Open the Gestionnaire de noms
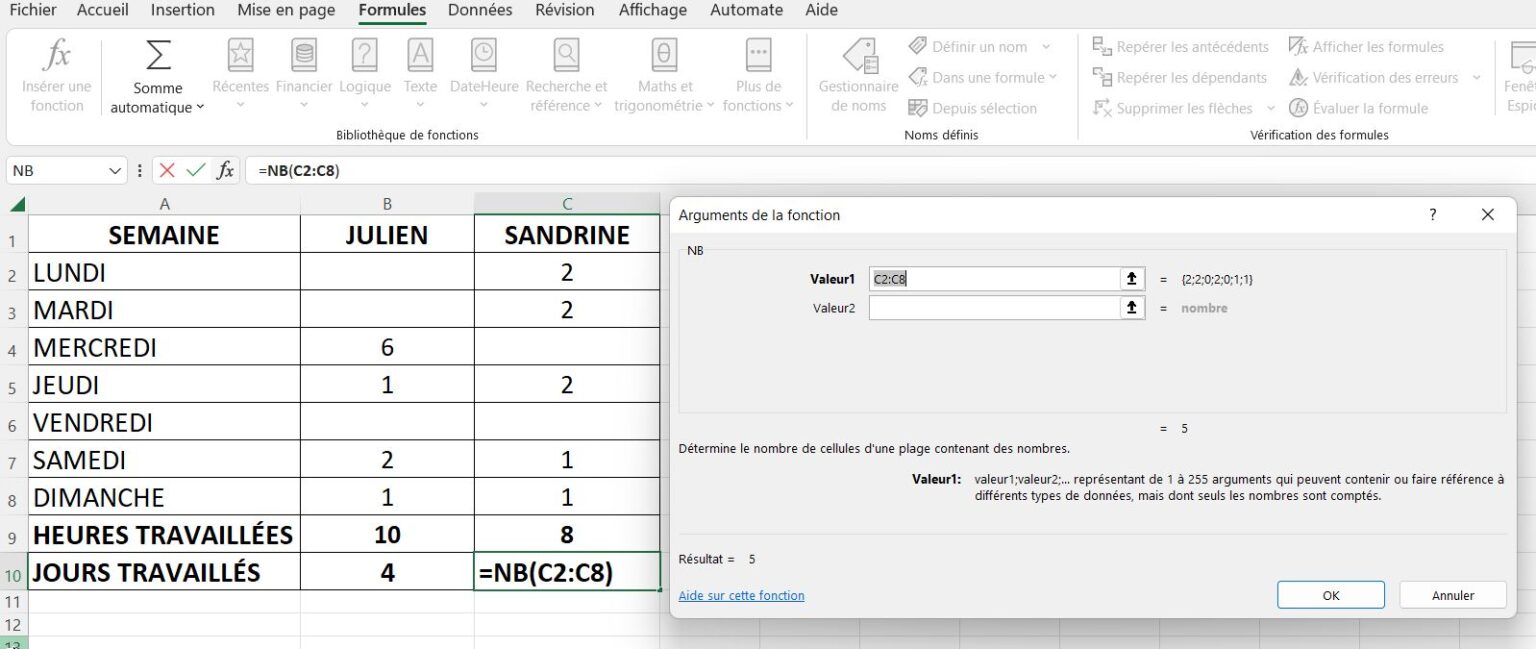1536x649 pixels. click(856, 75)
